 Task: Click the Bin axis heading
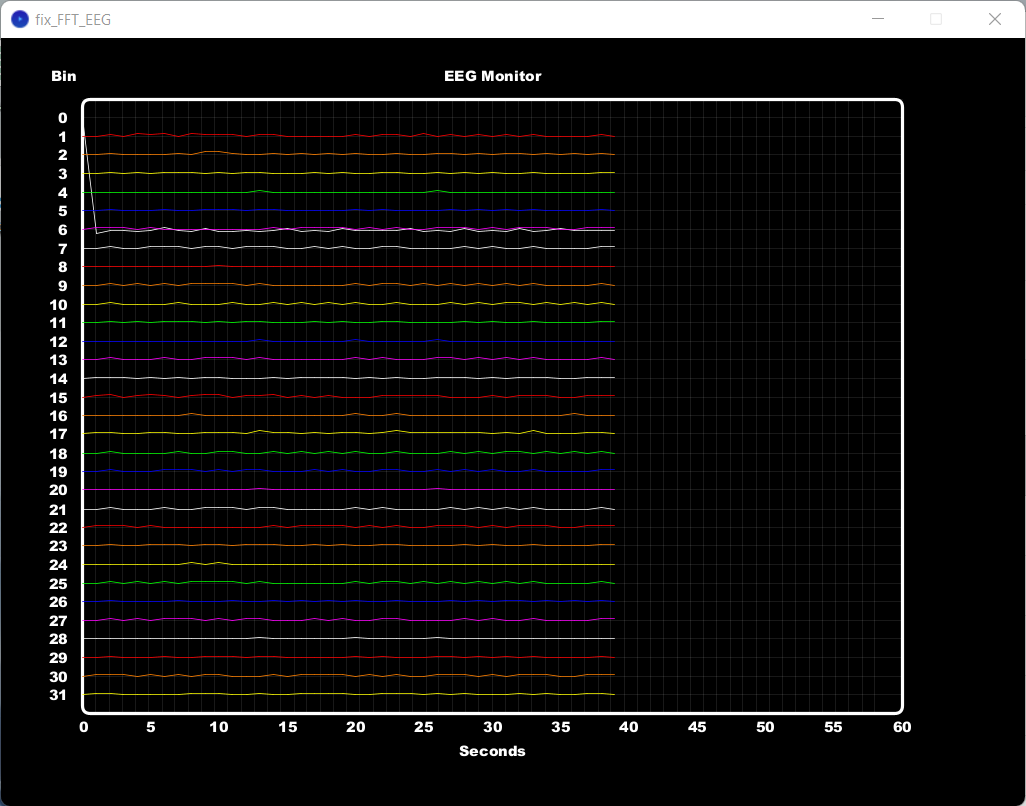[x=63, y=76]
